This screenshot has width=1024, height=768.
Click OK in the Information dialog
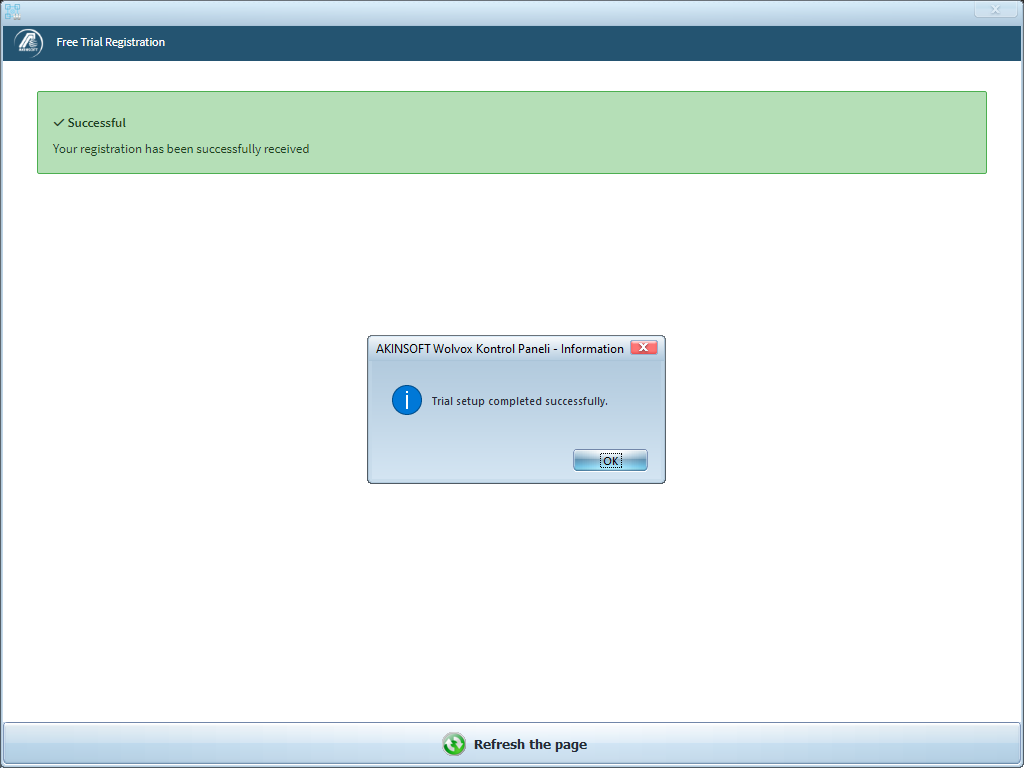610,460
